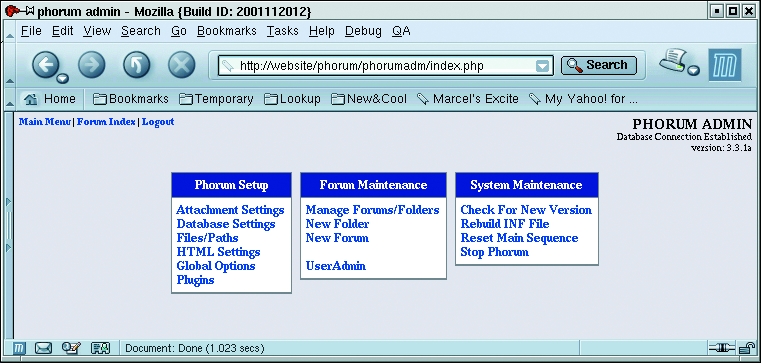Click the Back navigation arrow icon
761x363 pixels.
[x=46, y=65]
